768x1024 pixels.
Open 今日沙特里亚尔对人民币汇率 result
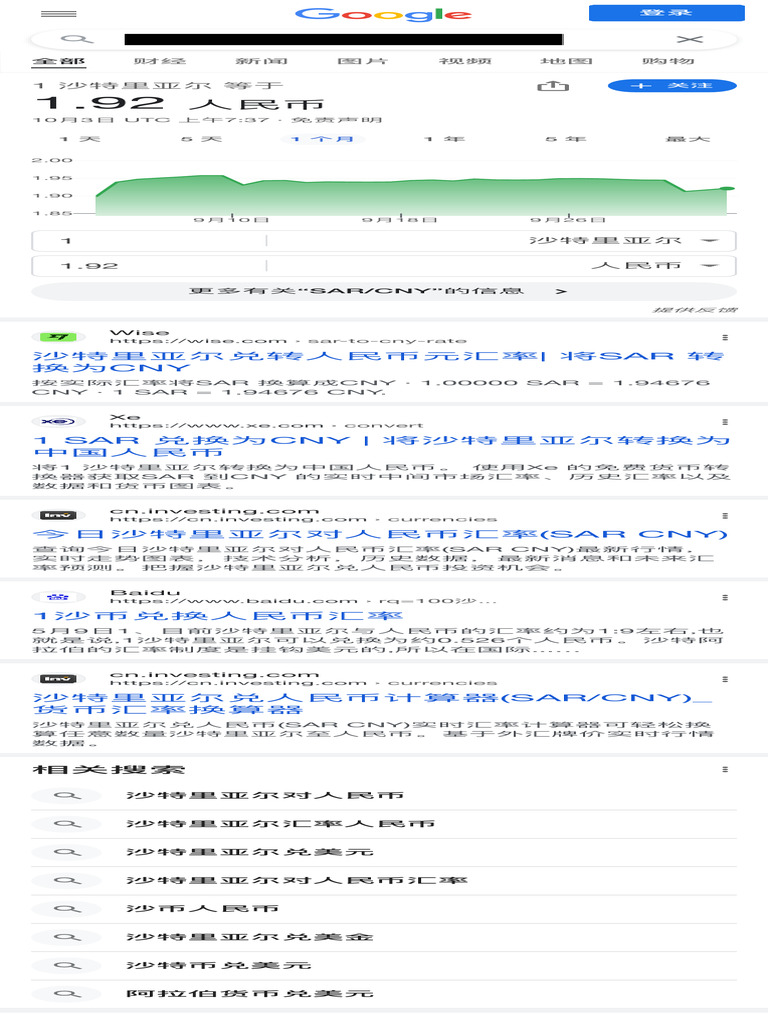click(380, 534)
